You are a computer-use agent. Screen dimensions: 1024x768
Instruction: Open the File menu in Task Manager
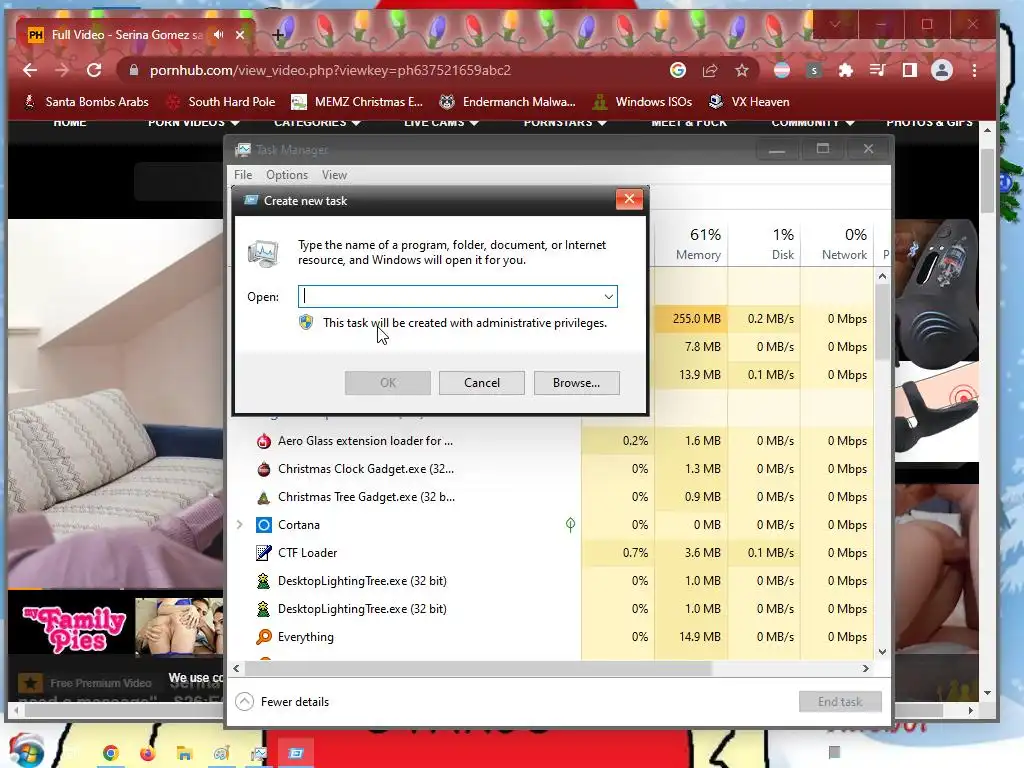pos(243,175)
